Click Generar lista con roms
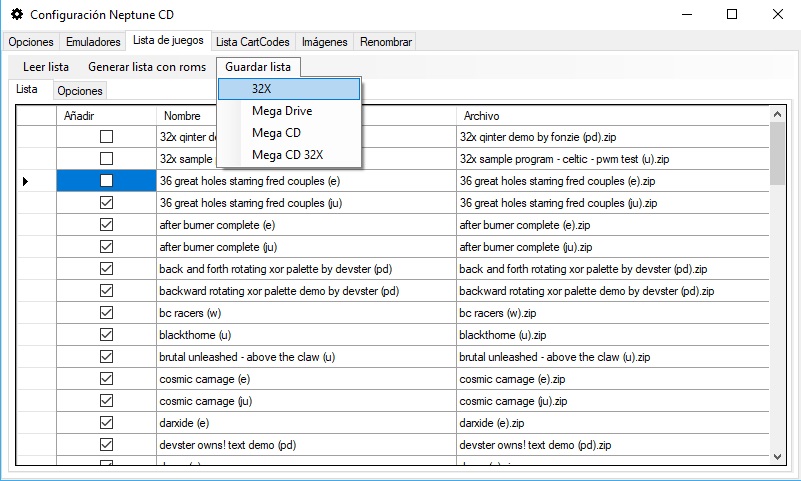 147,67
